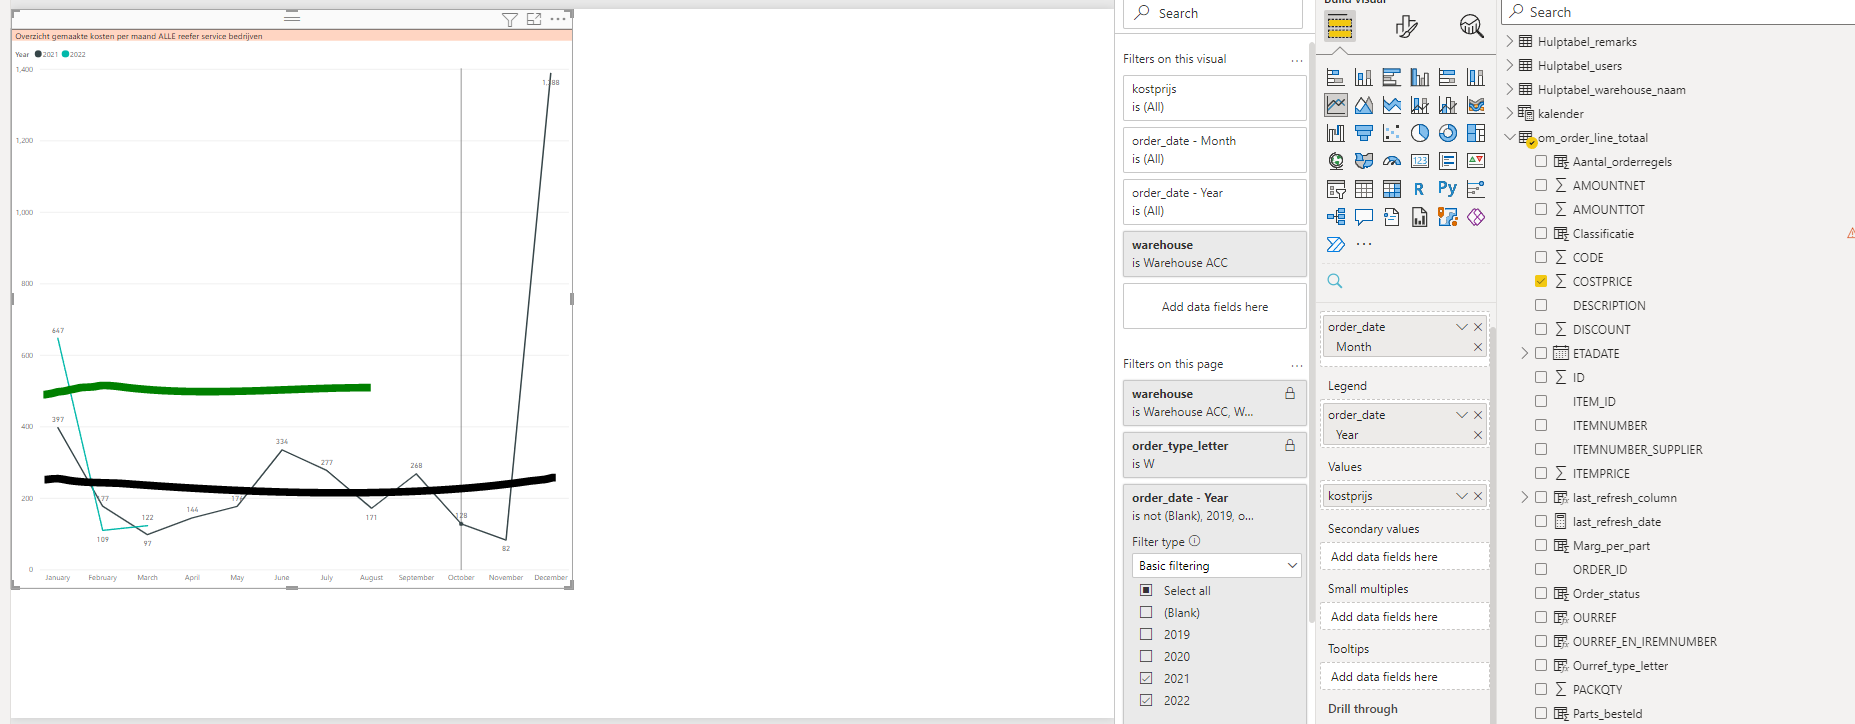Select the area chart visual

[1363, 105]
